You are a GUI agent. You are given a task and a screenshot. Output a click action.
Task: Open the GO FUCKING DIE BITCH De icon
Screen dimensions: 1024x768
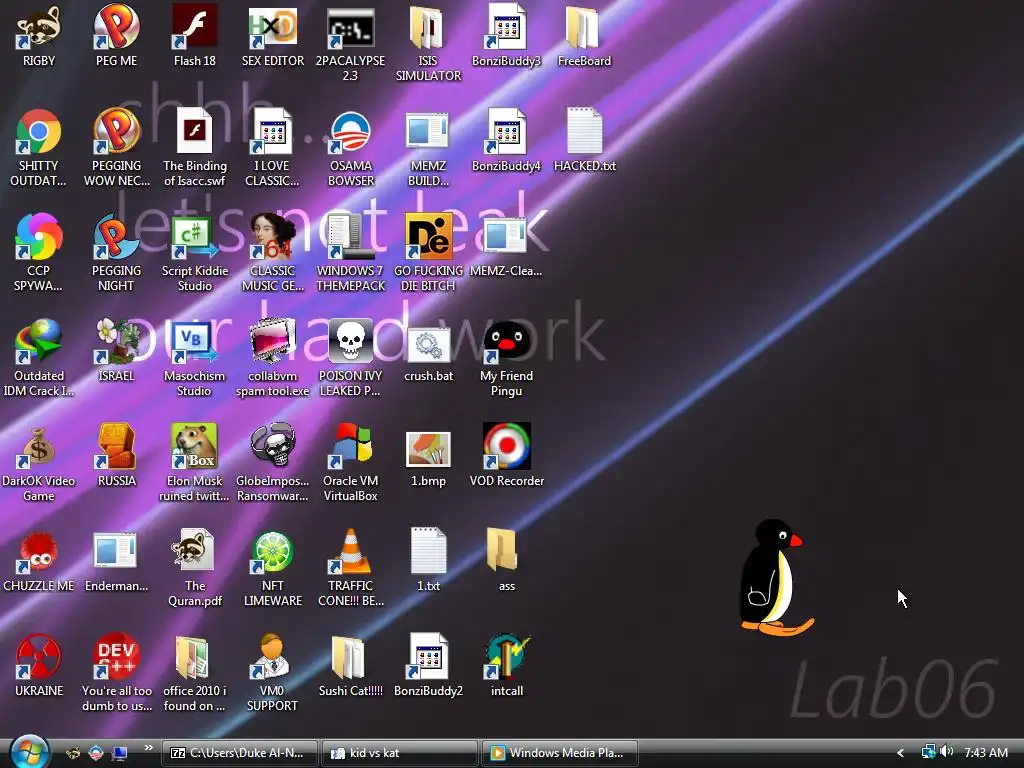coord(428,236)
